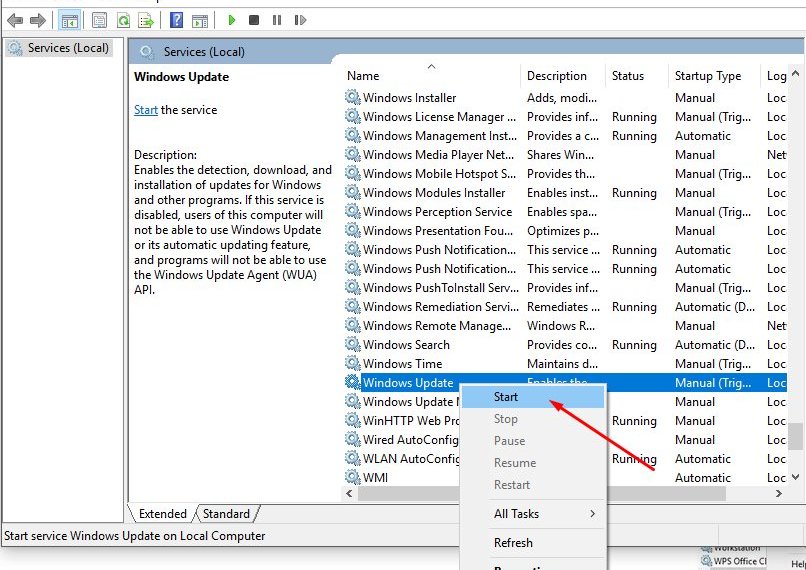This screenshot has width=806, height=570.
Task: Click the green Start Service play button
Action: tap(232, 20)
